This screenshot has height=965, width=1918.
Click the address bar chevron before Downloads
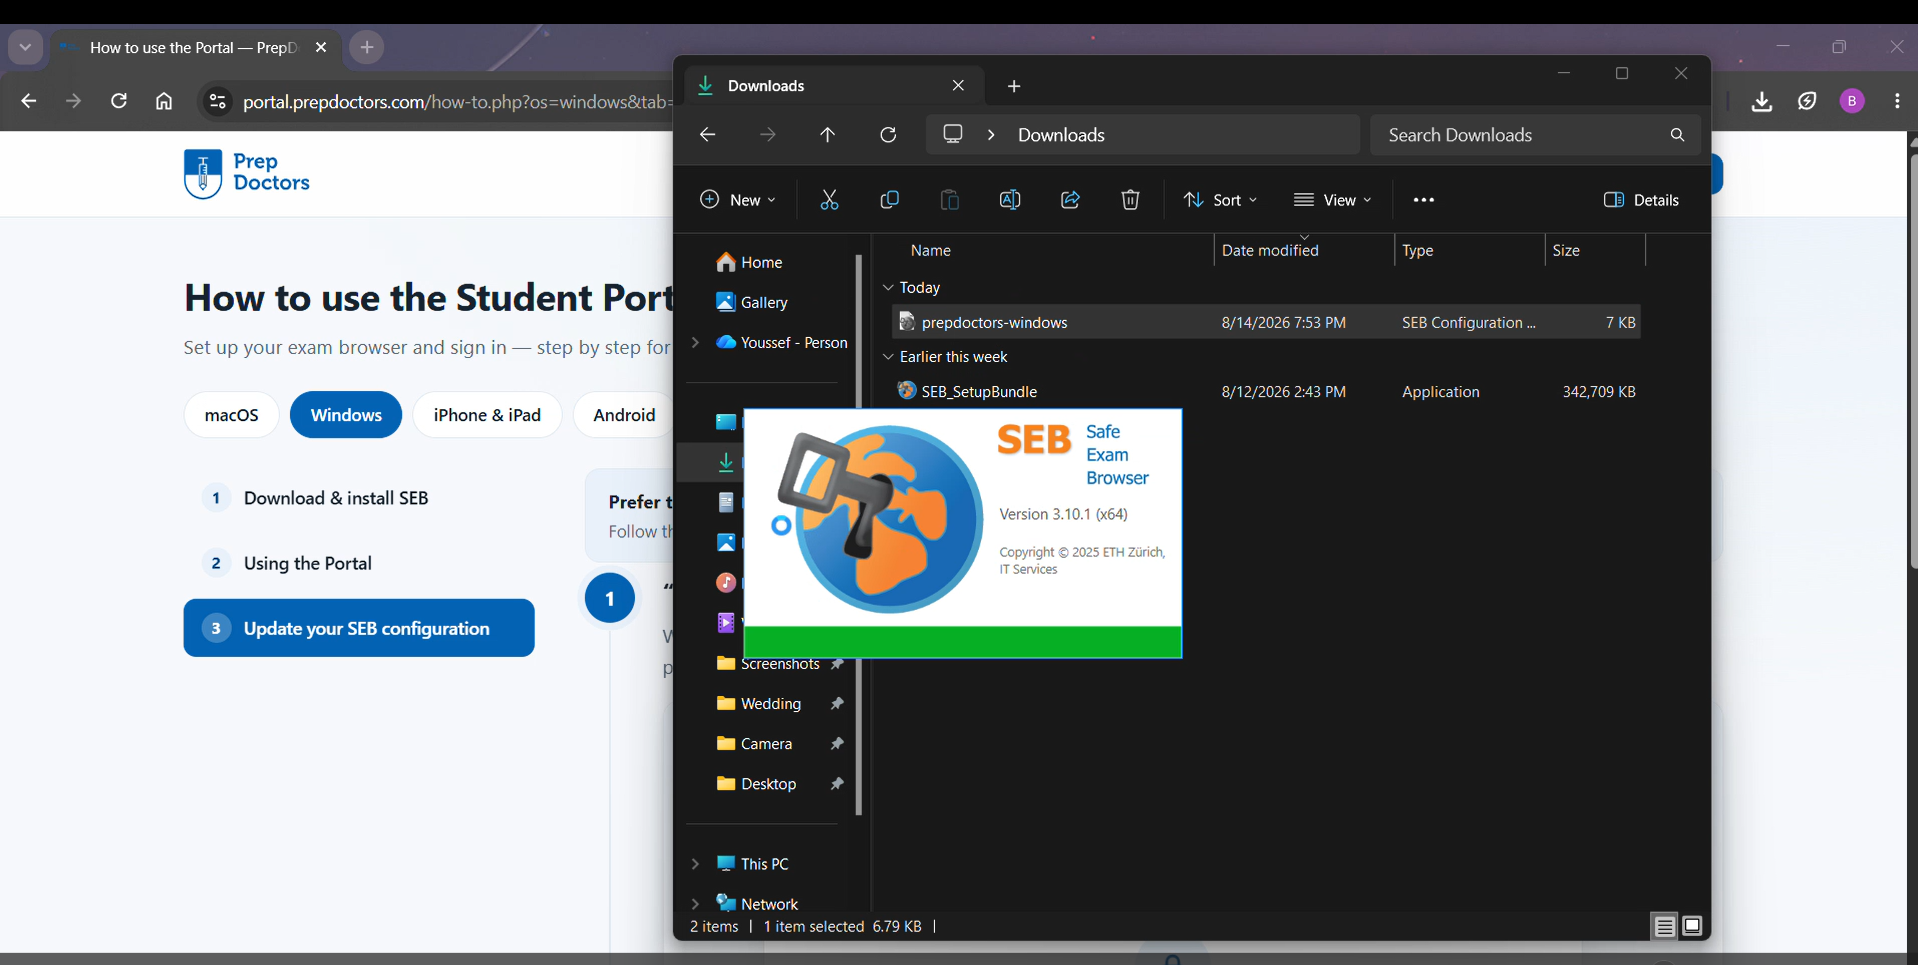(x=991, y=135)
